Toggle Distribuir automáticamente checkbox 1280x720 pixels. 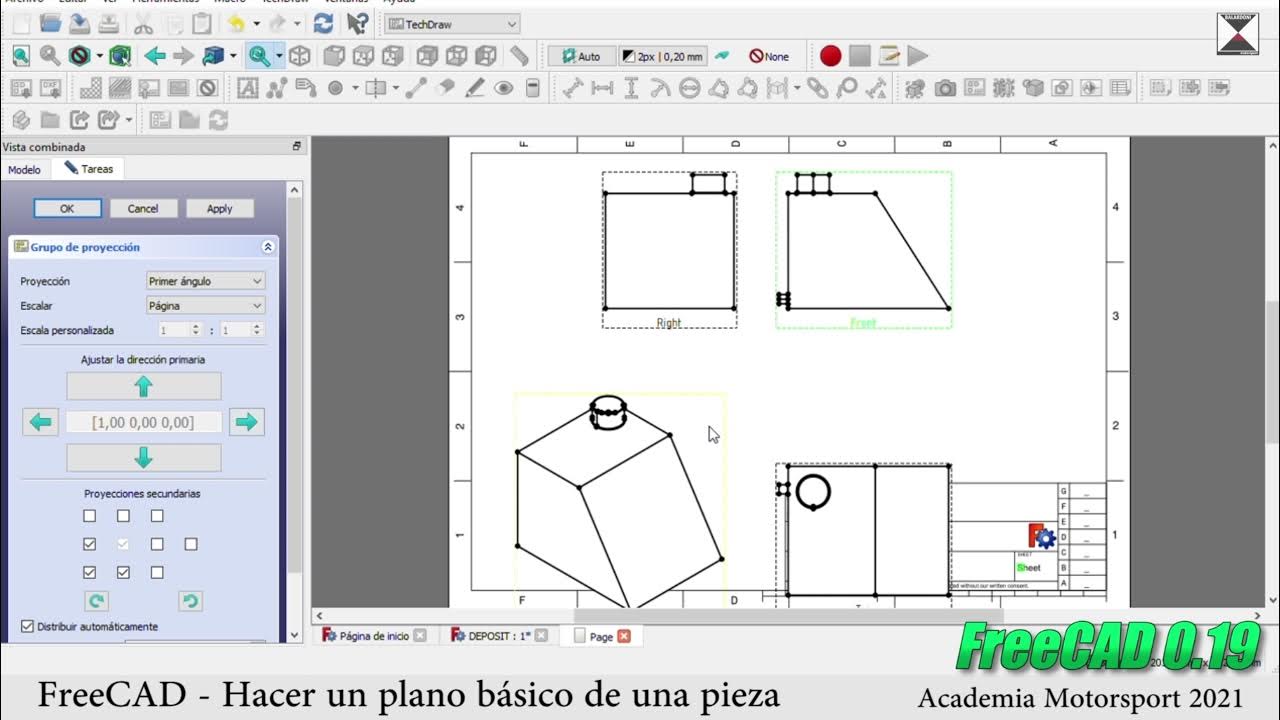pyautogui.click(x=27, y=627)
